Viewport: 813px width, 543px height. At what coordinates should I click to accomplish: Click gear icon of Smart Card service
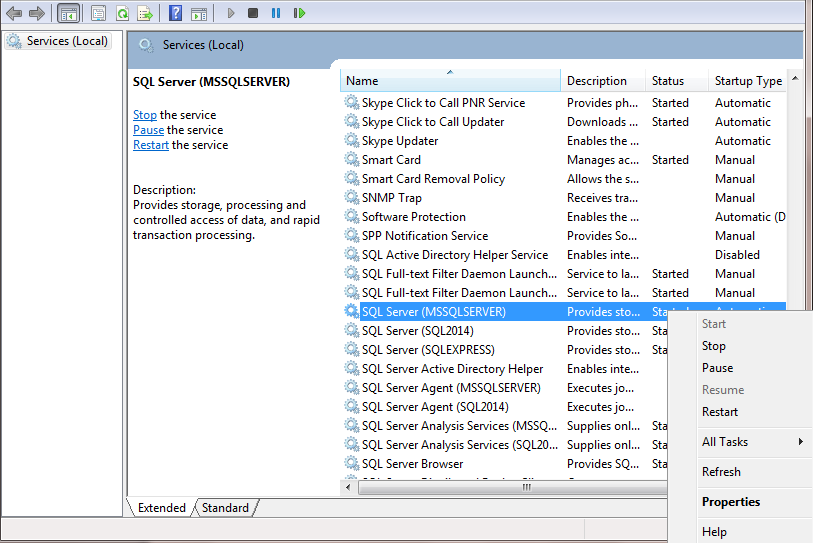(352, 160)
